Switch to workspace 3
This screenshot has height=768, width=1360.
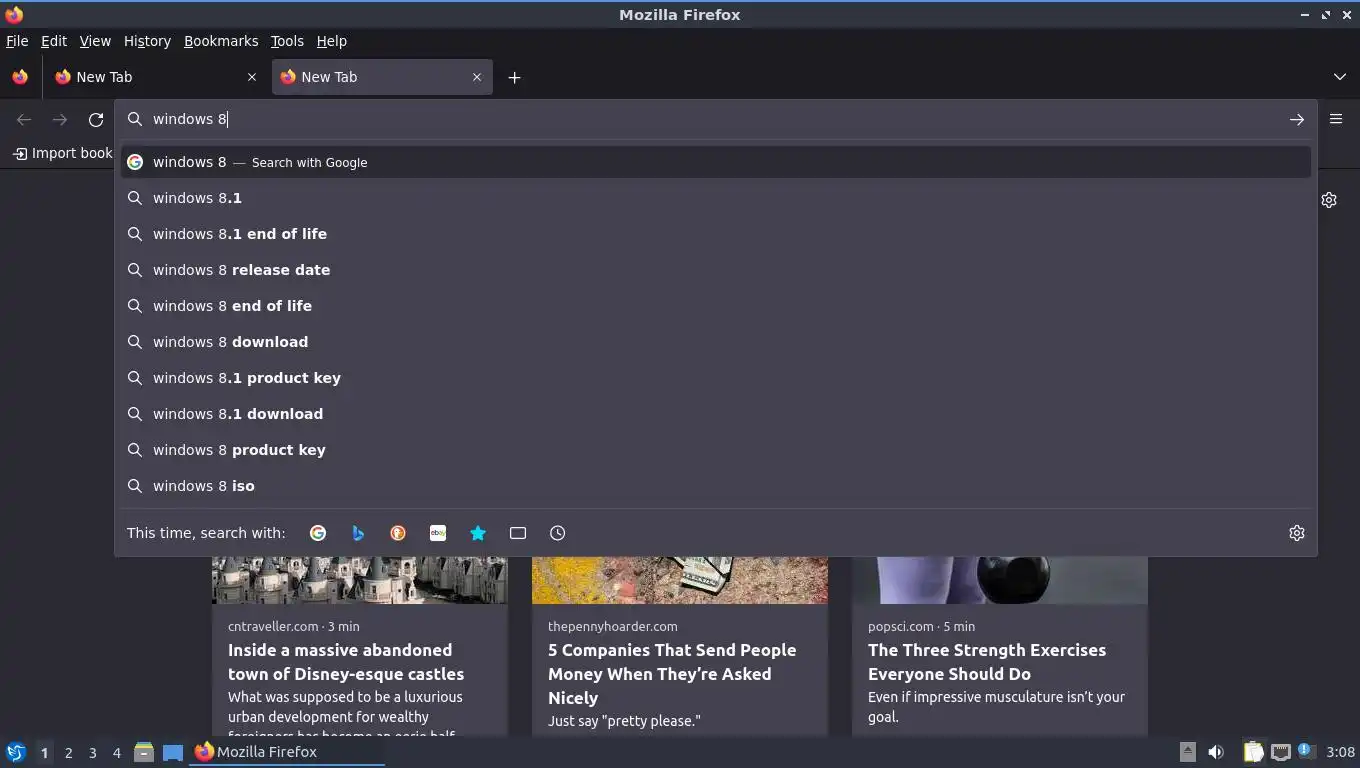[x=93, y=753]
